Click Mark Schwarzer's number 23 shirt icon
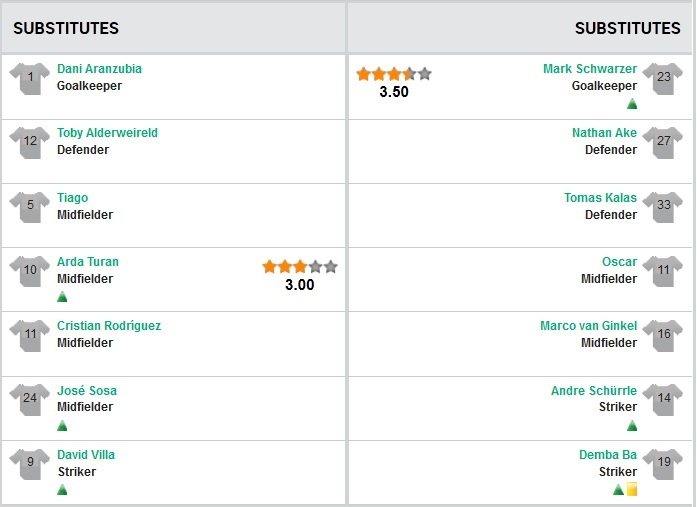This screenshot has height=507, width=697. point(664,78)
